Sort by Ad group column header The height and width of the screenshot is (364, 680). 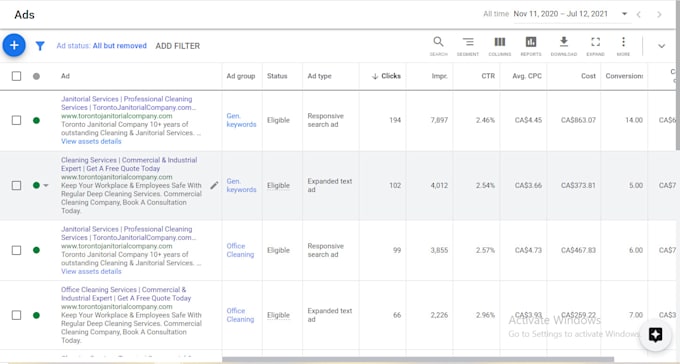241,76
